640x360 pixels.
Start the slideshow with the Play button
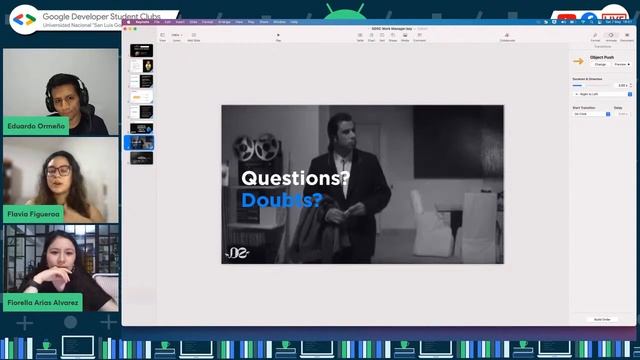click(x=278, y=37)
